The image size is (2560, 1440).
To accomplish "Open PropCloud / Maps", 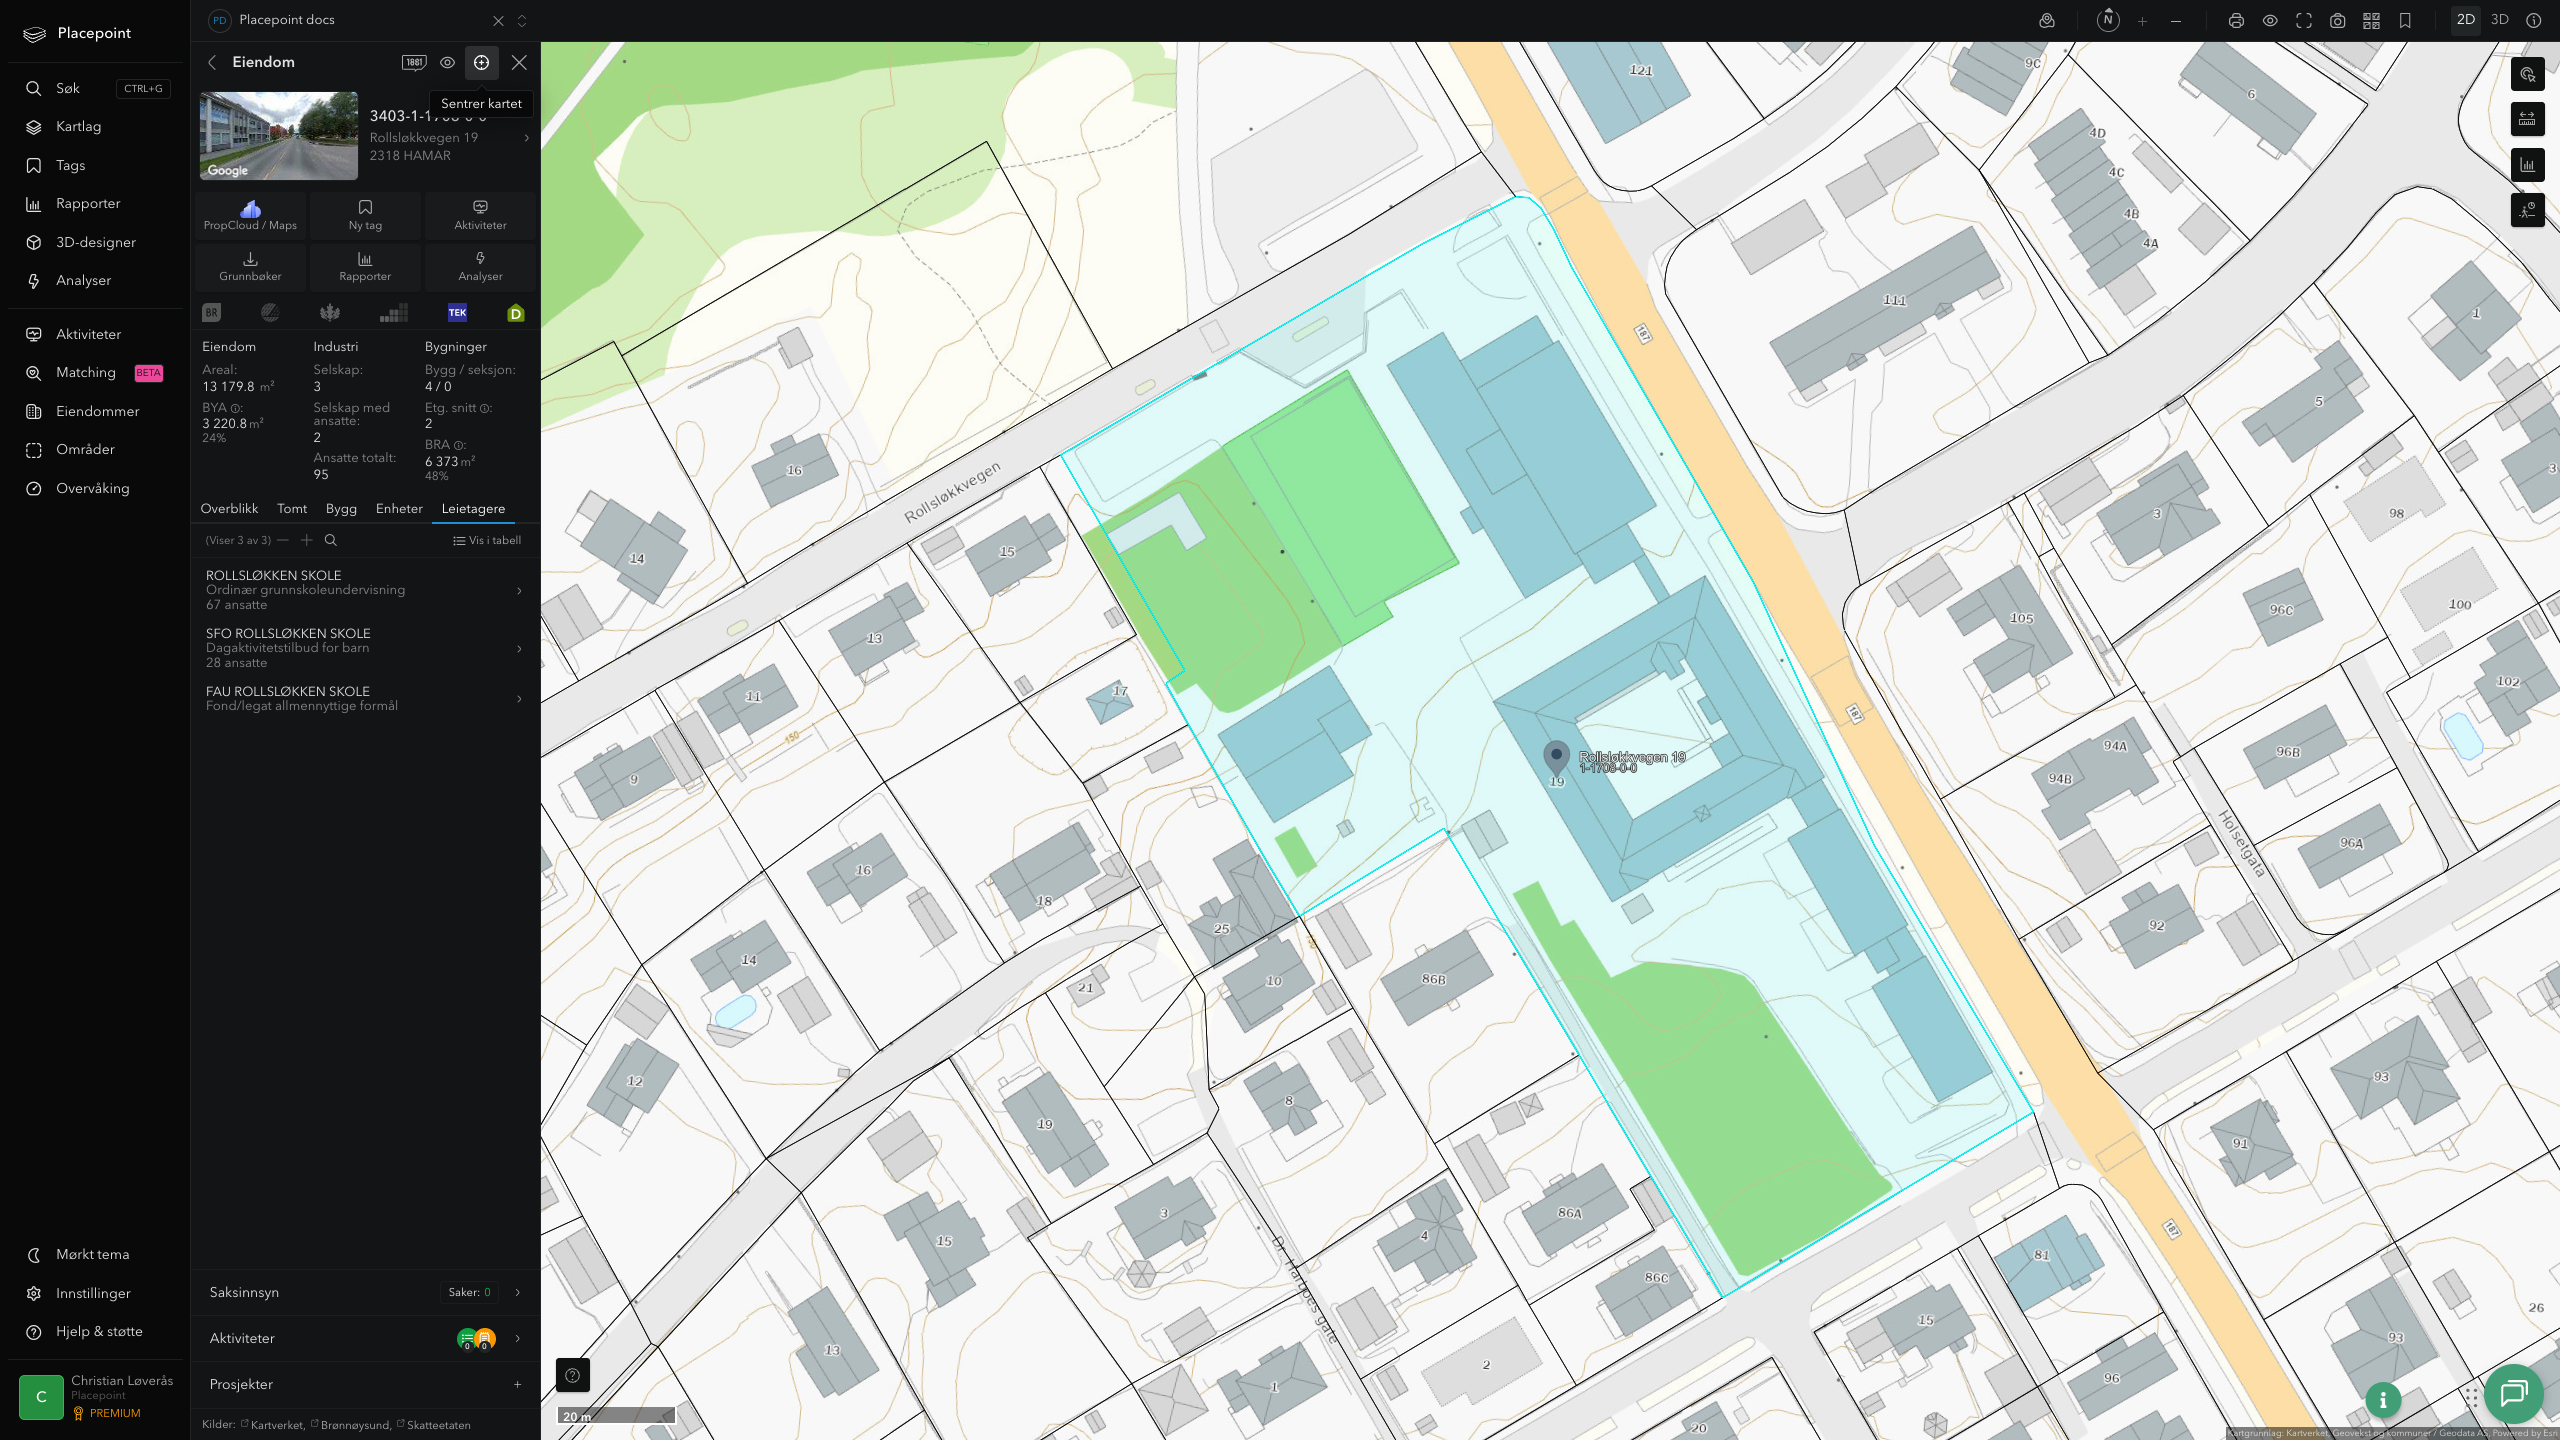I will [250, 215].
